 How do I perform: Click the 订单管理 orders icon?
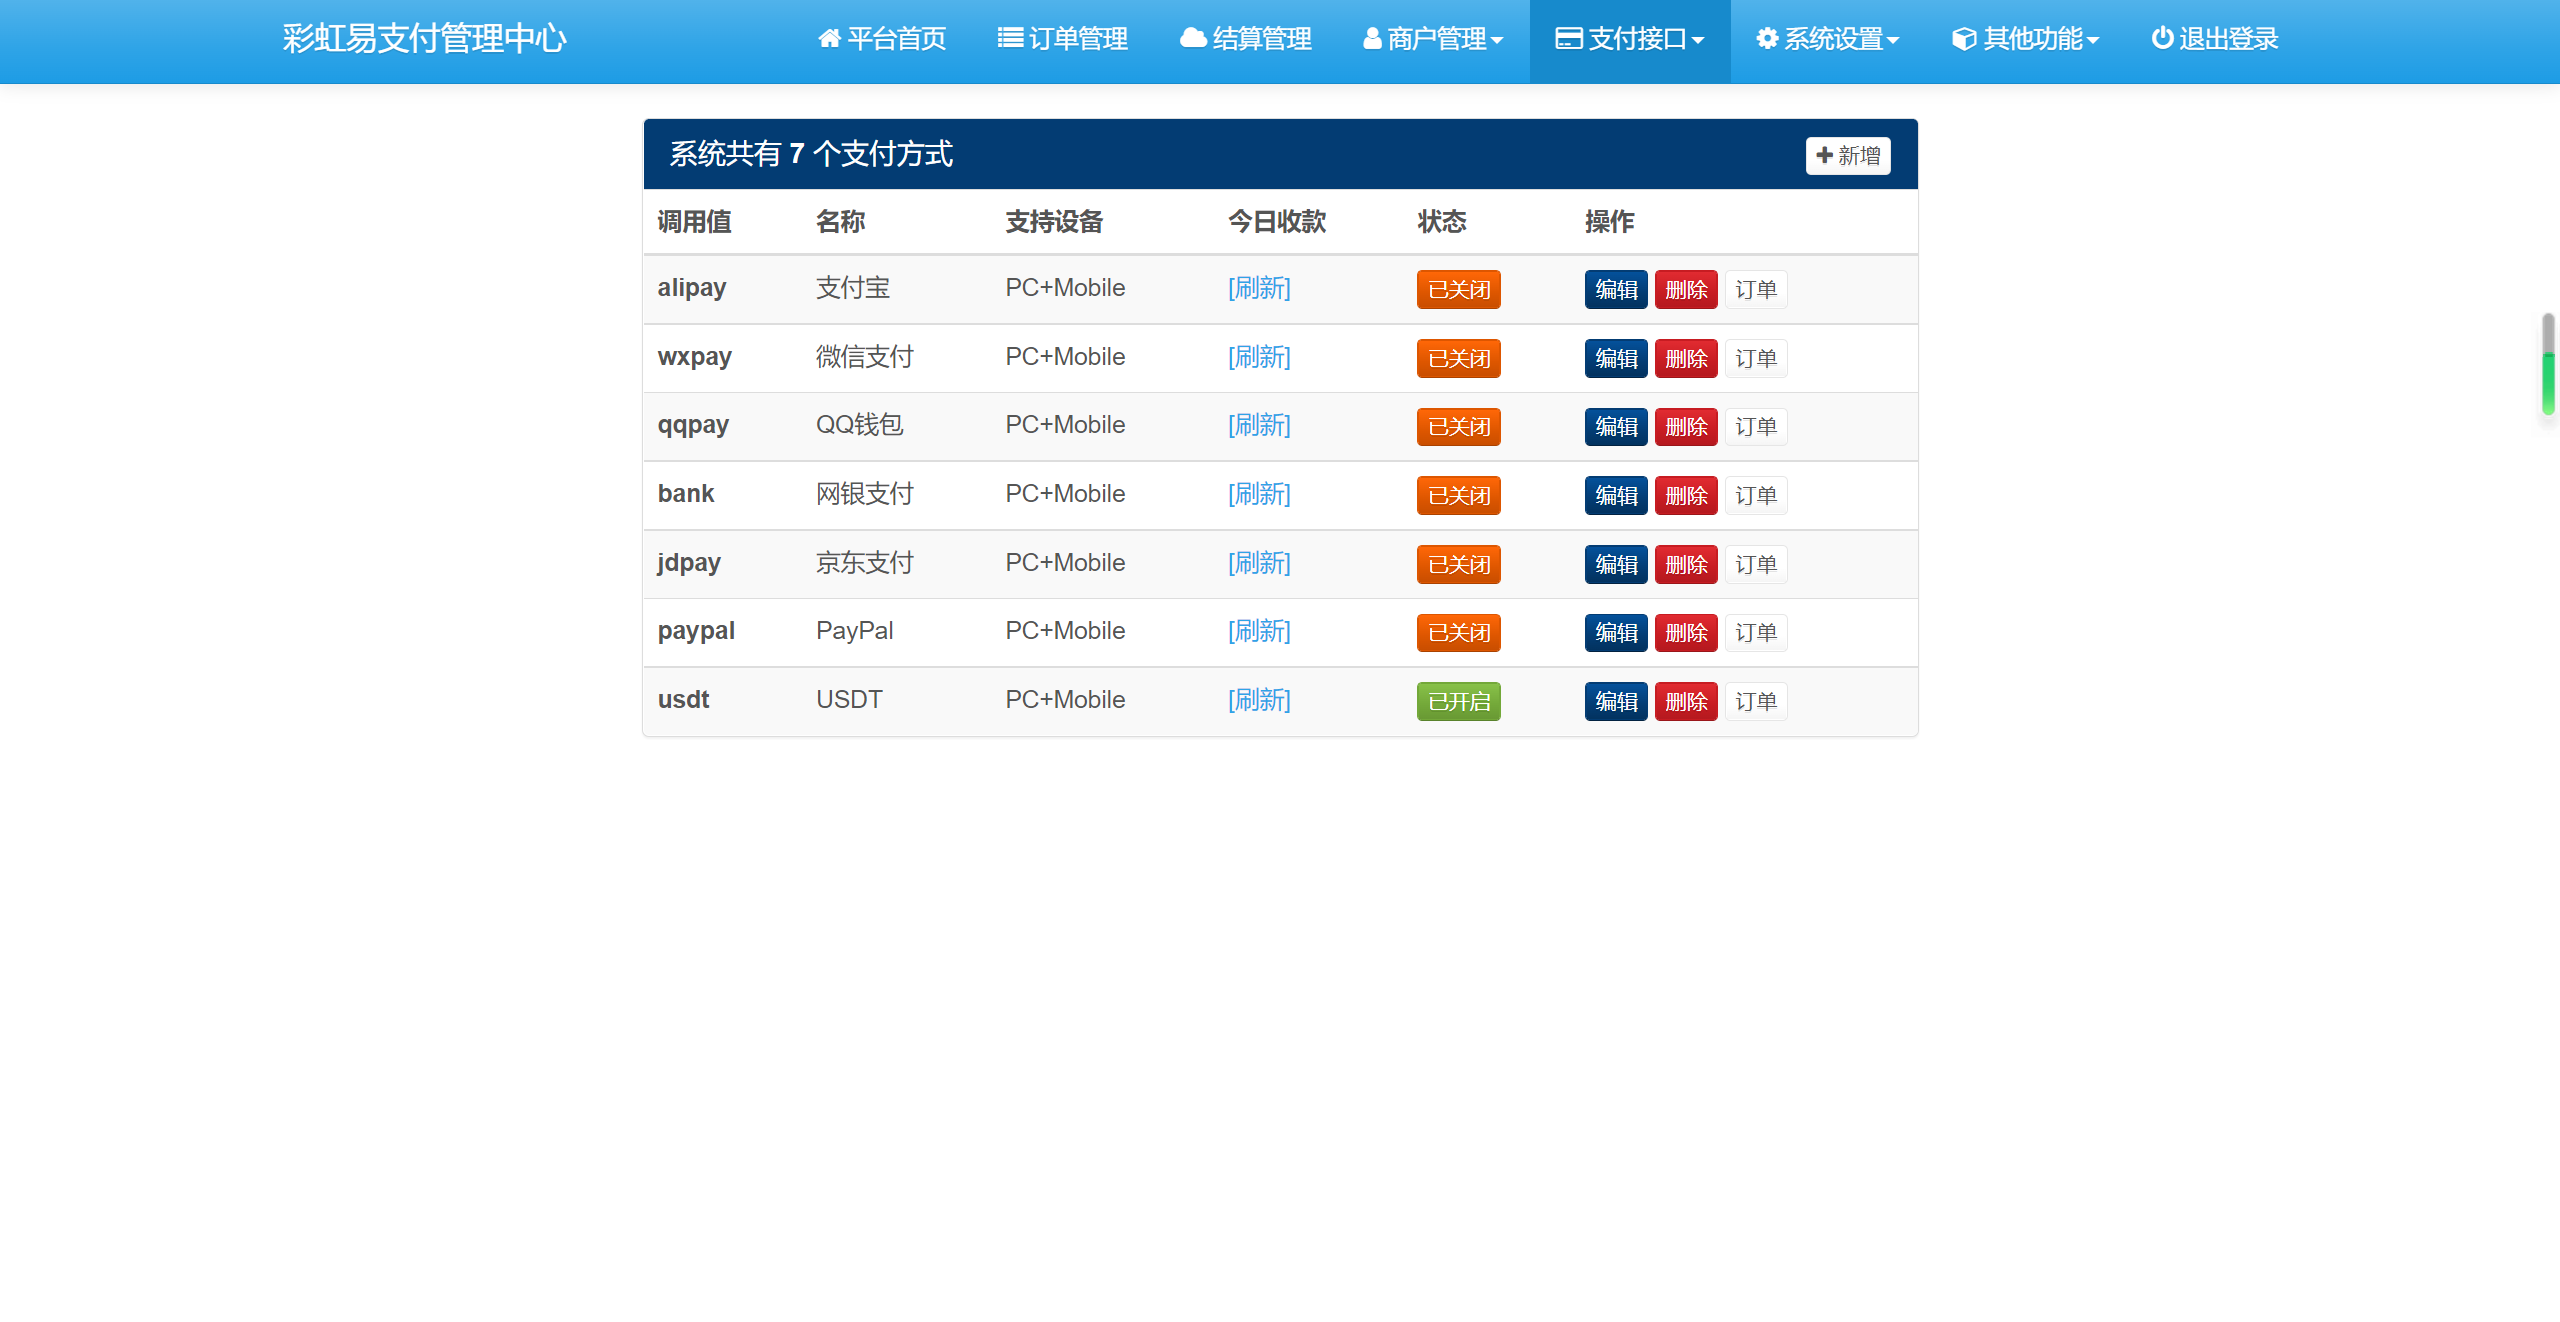(x=1013, y=37)
